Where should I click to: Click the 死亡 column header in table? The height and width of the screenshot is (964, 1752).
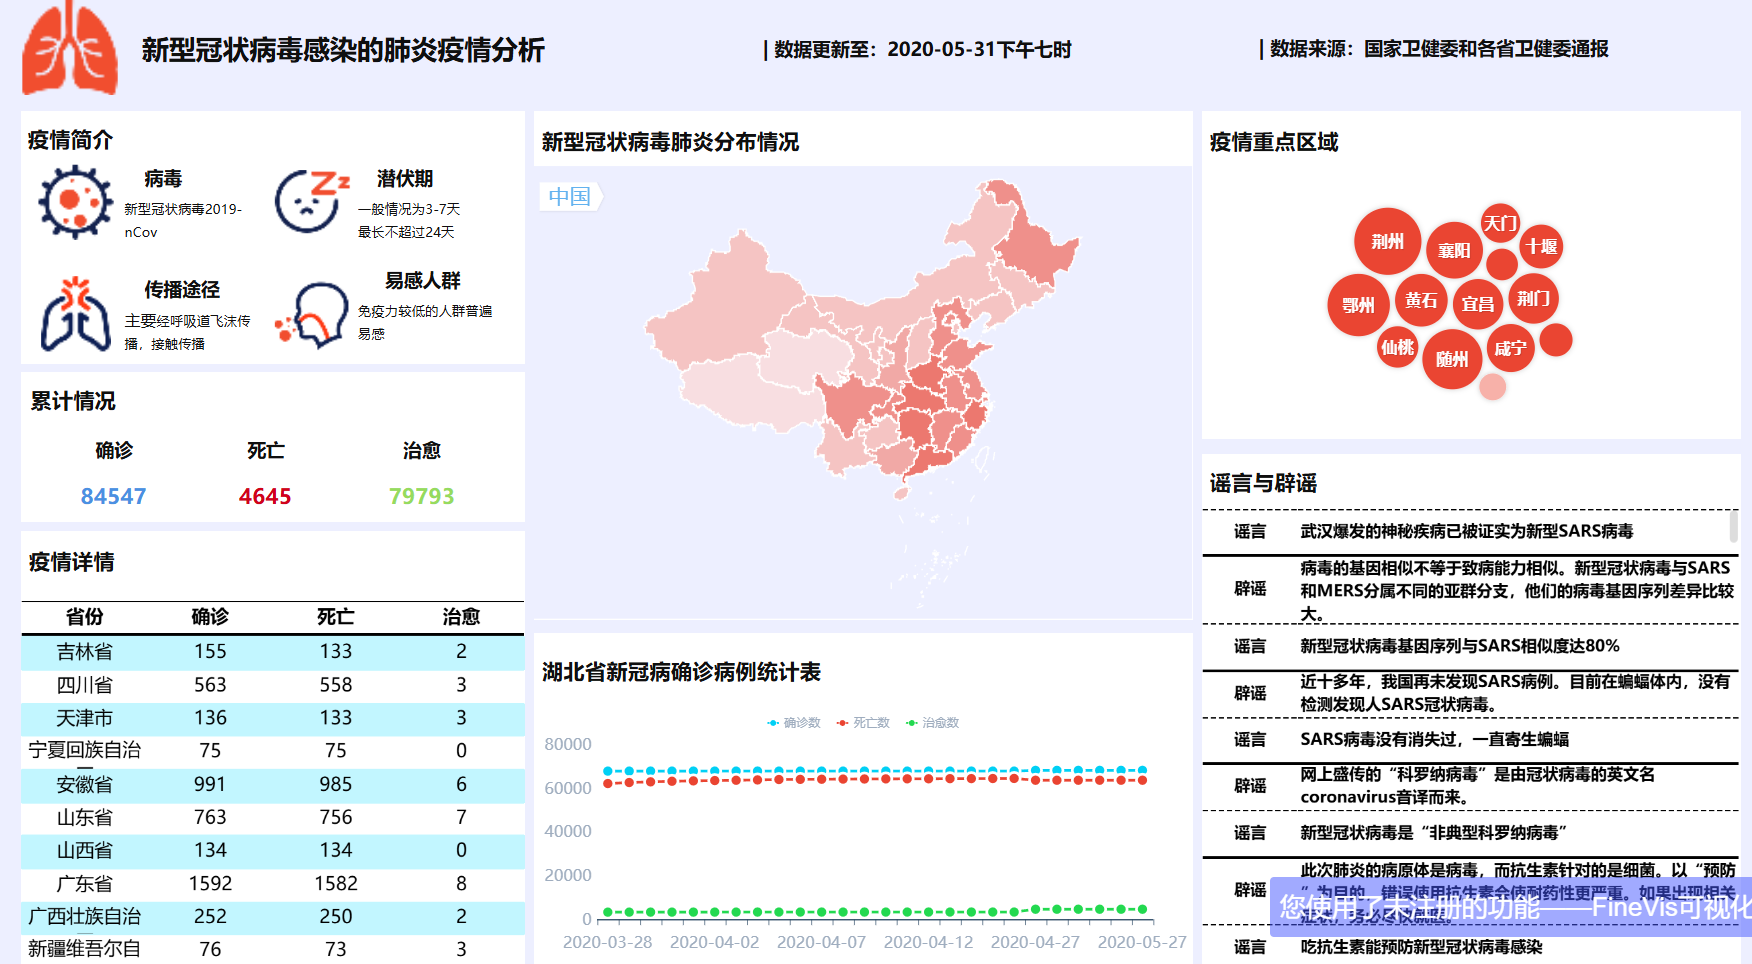[335, 617]
